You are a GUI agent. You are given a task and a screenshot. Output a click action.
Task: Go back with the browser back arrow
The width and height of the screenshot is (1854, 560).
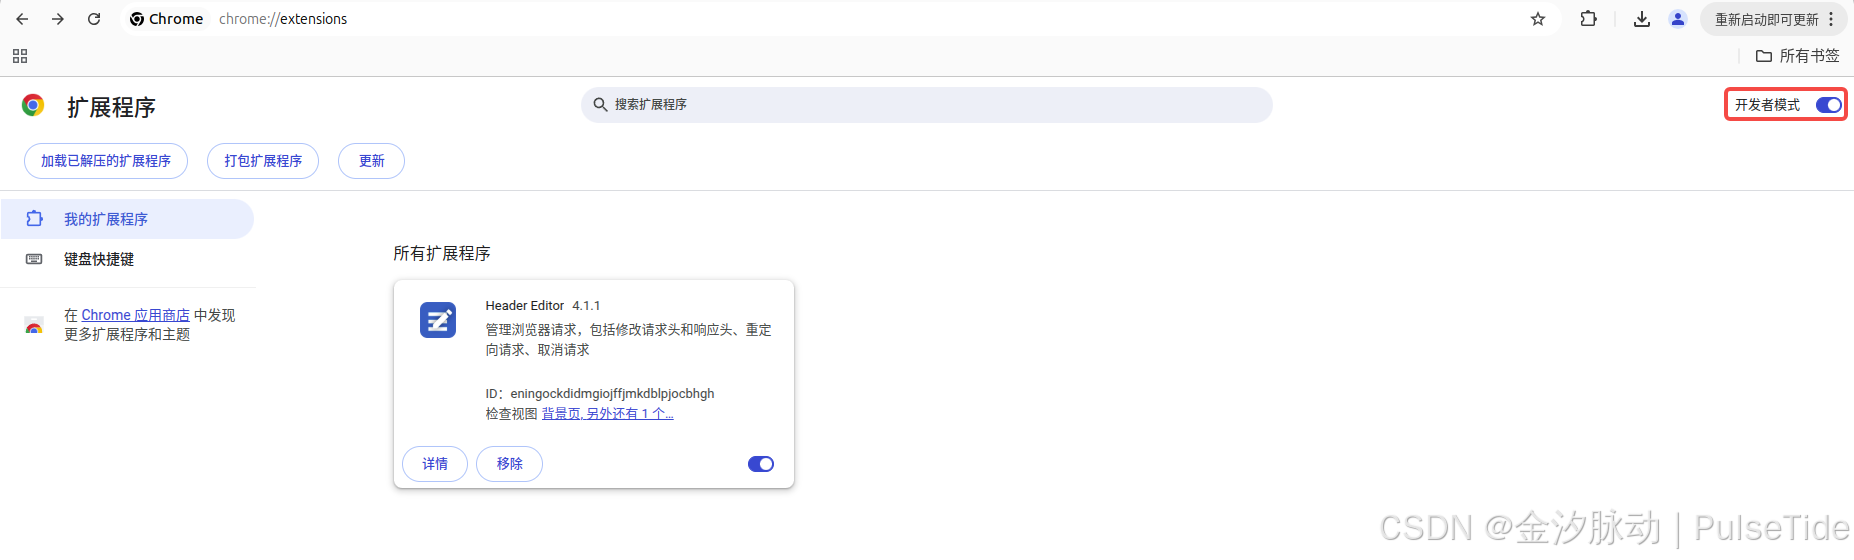(22, 19)
